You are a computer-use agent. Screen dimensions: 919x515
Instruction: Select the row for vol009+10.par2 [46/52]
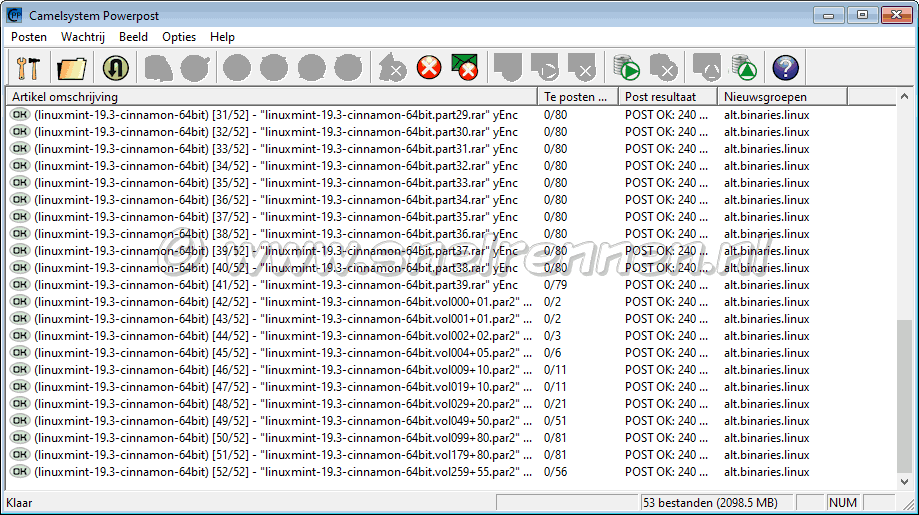tap(451, 369)
